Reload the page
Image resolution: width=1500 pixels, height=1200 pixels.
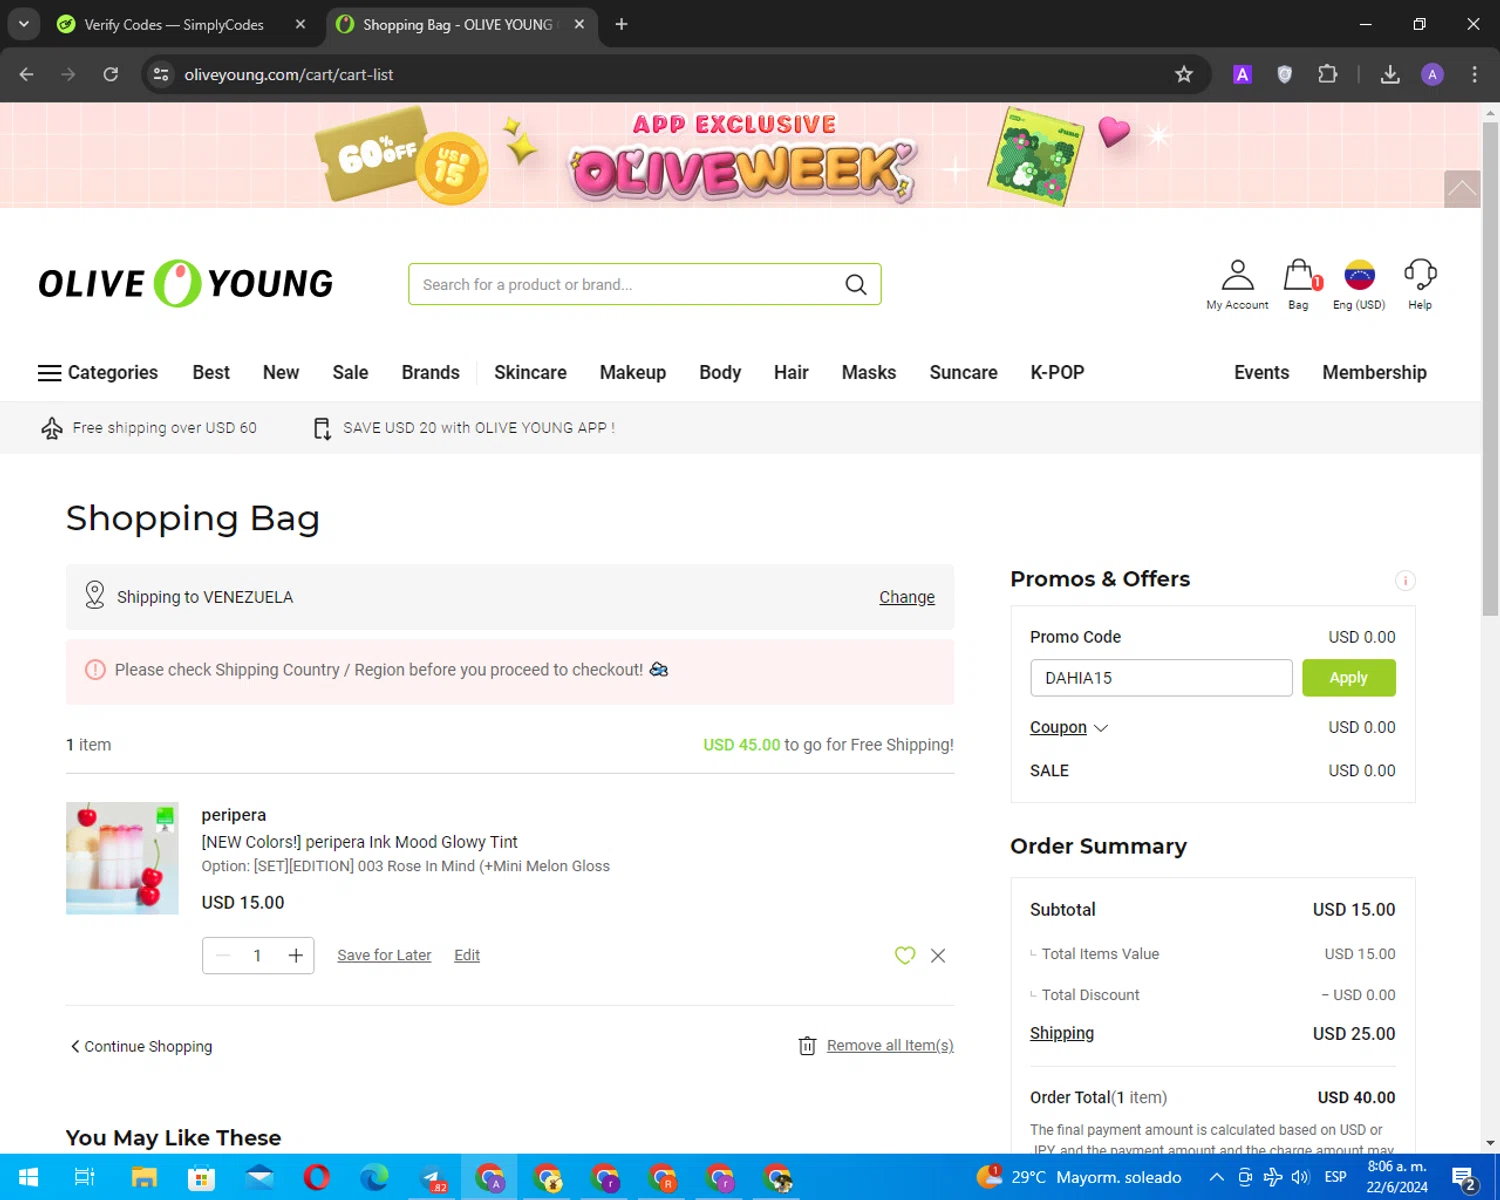tap(111, 74)
